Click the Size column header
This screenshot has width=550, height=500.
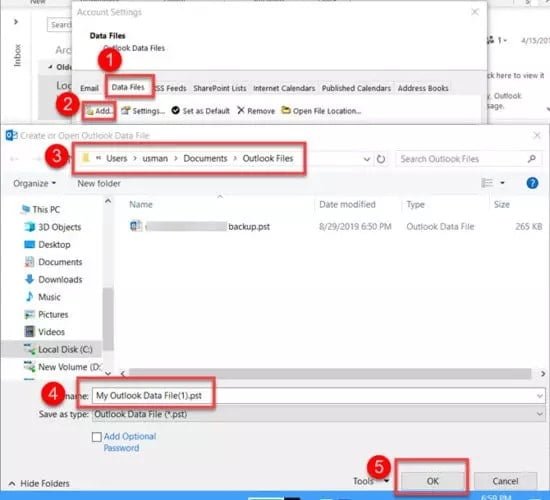point(502,205)
